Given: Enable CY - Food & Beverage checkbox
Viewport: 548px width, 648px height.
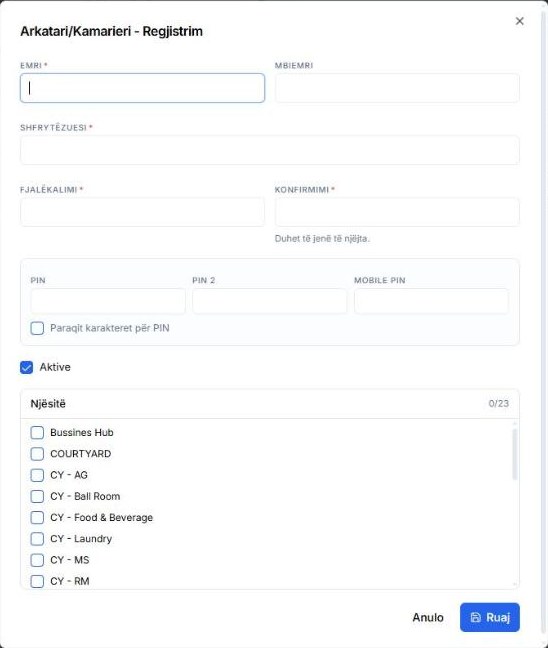Looking at the screenshot, I should click(37, 517).
